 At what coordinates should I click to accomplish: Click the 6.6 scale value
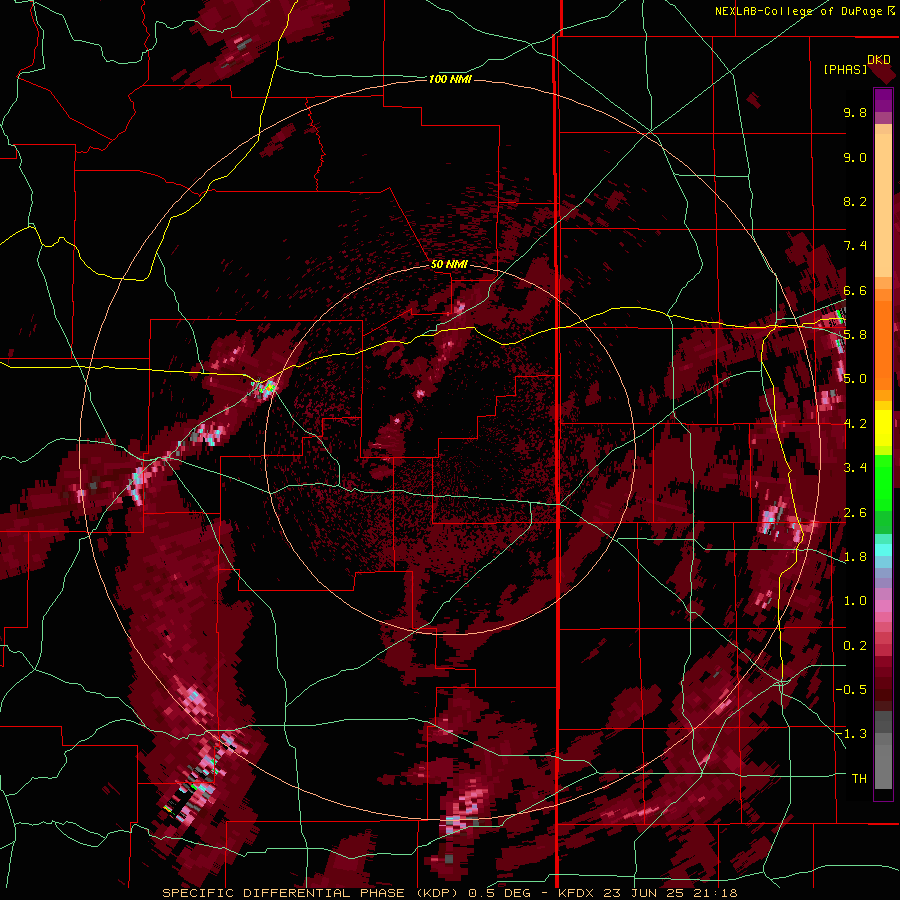(x=855, y=290)
